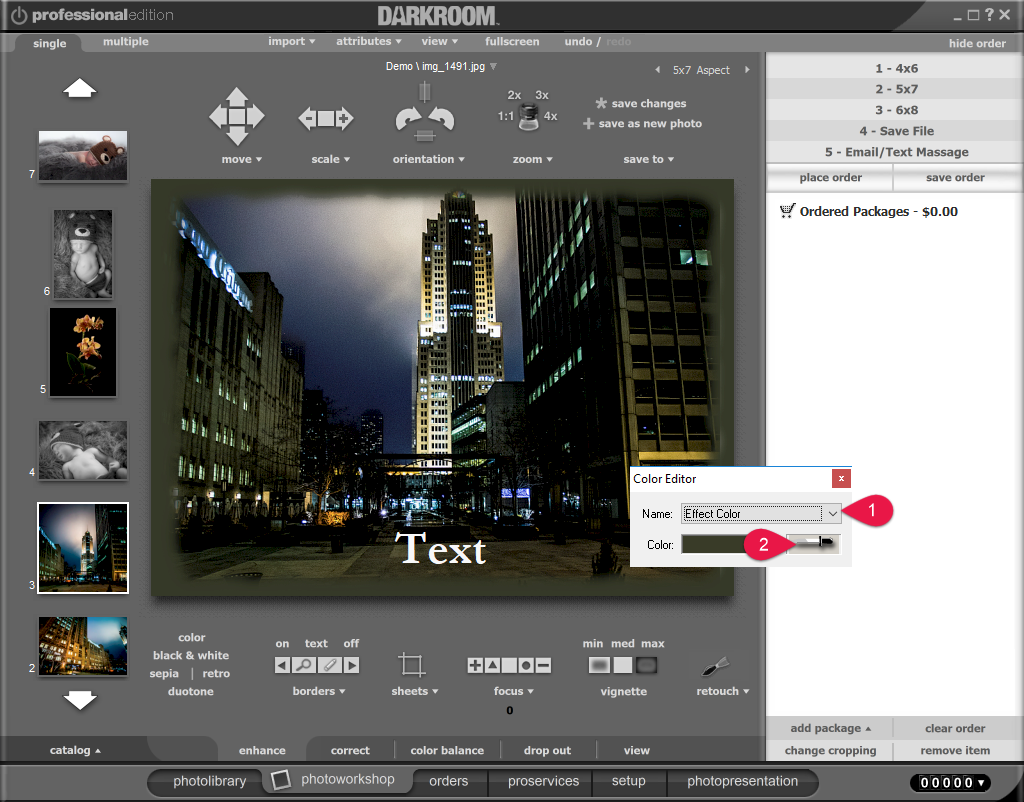This screenshot has width=1024, height=802.
Task: Click the scale plus/minus arrow icon
Action: pos(326,118)
